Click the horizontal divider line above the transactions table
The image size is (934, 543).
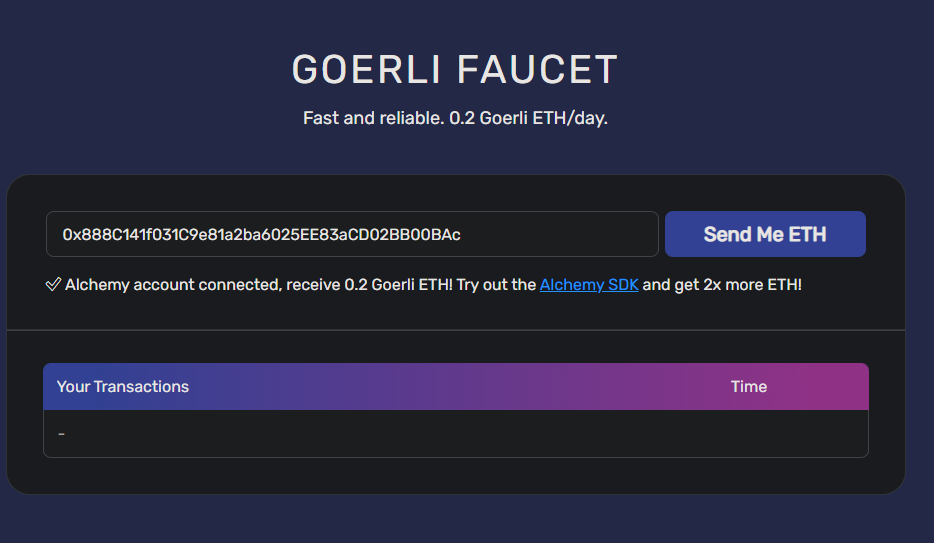456,330
